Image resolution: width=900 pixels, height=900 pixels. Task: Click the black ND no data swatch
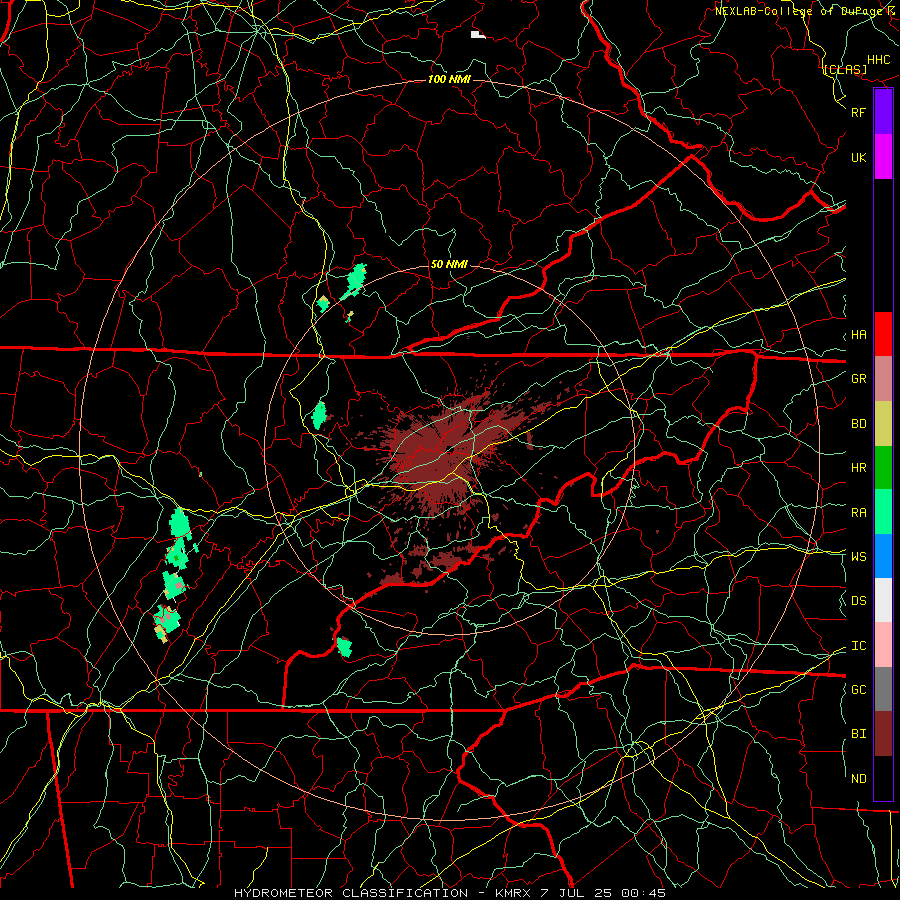pyautogui.click(x=883, y=778)
